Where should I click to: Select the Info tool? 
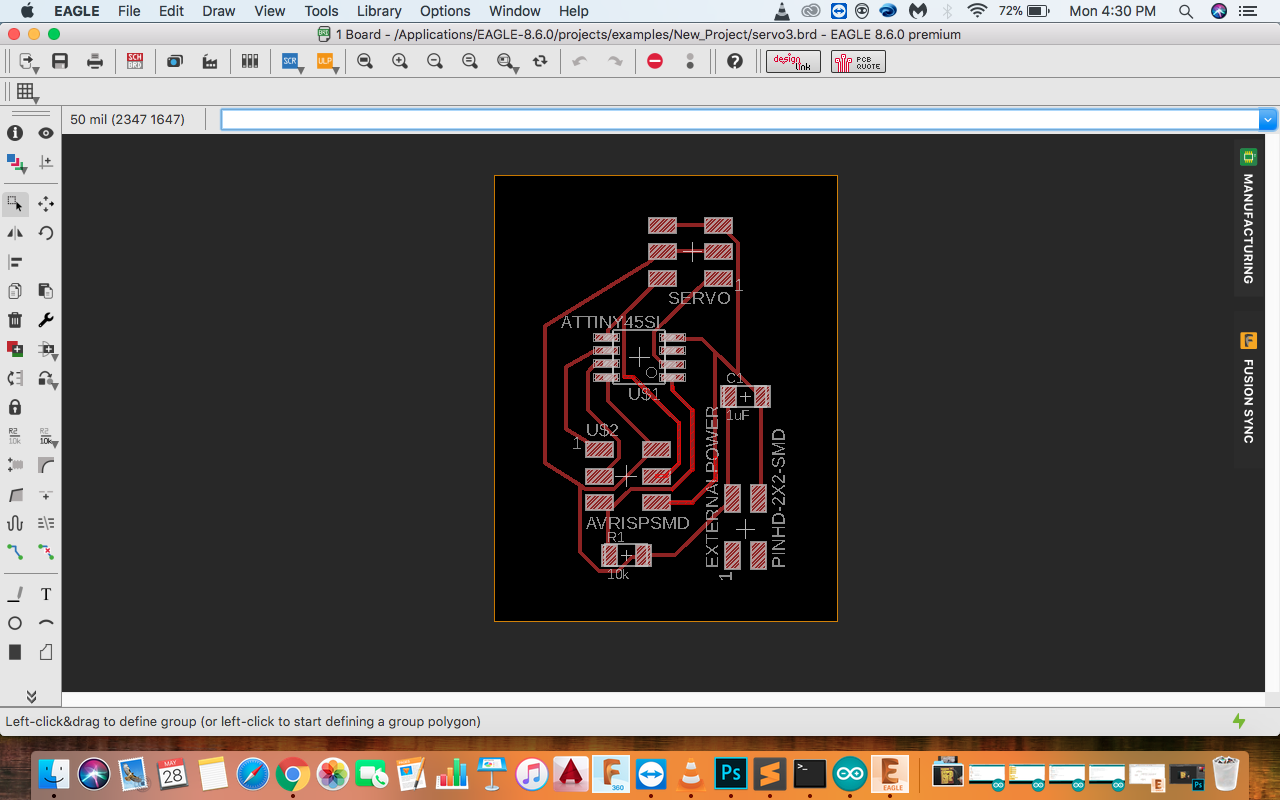pos(15,133)
